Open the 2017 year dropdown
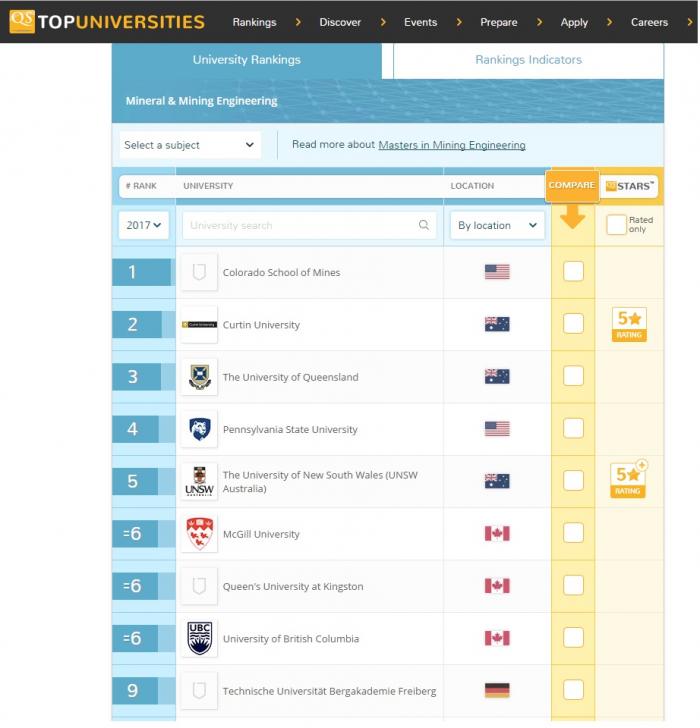This screenshot has width=700, height=728. coord(143,225)
